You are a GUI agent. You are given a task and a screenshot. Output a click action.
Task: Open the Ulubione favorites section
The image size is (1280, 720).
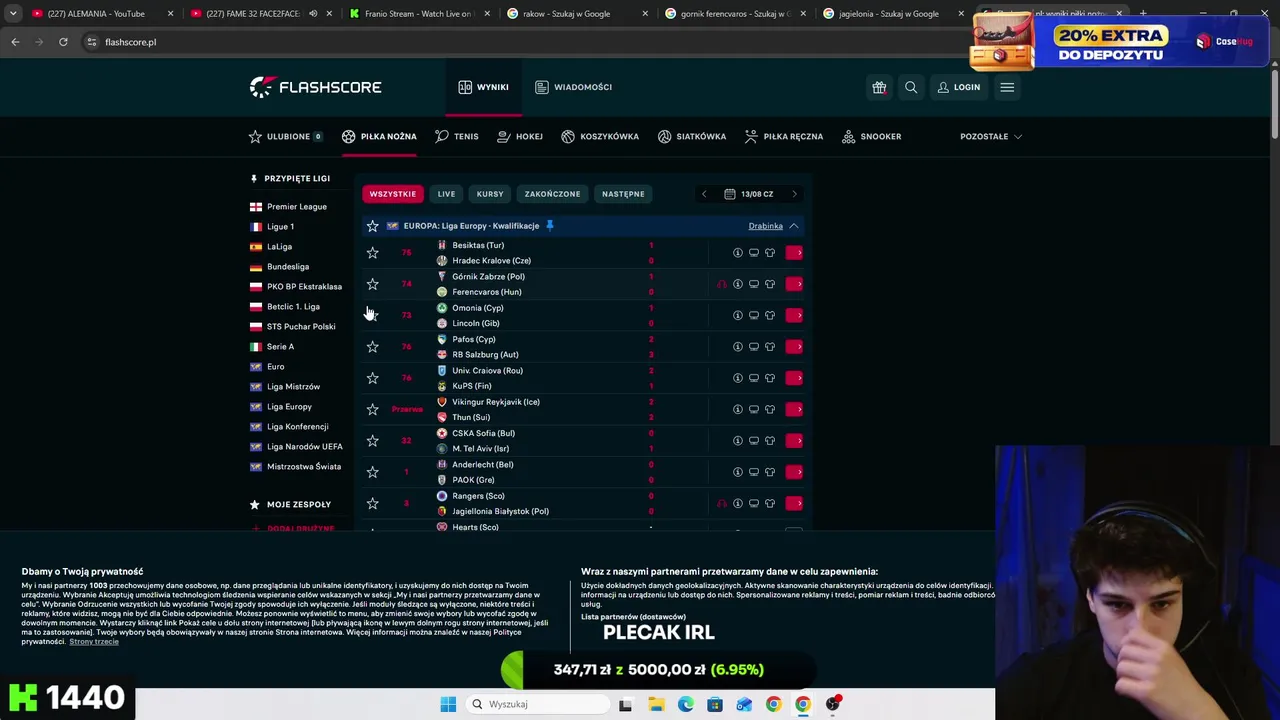(x=286, y=136)
